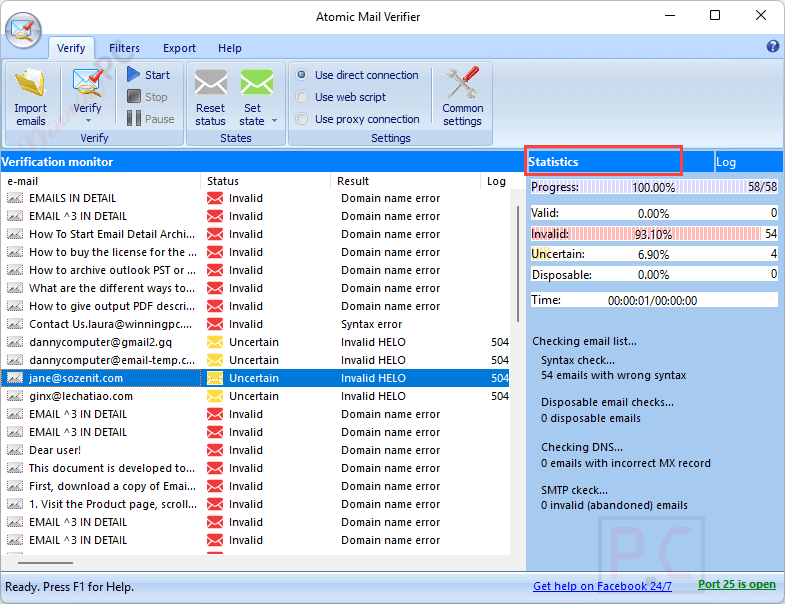This screenshot has height=604, width=785.
Task: Click the row icon beside jane@sozenit.com
Action: click(15, 378)
